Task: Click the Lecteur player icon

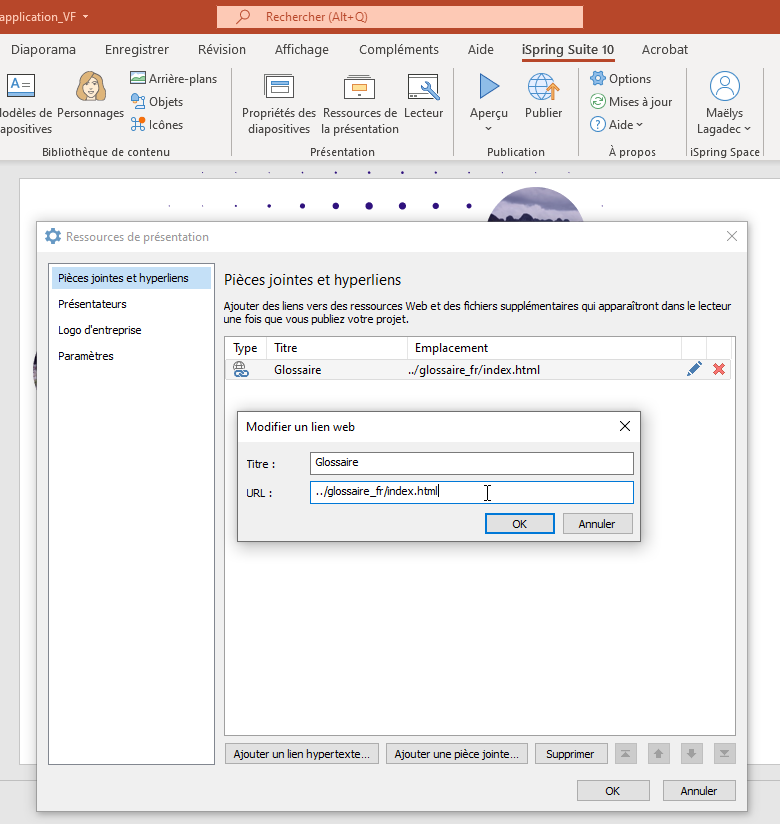Action: point(423,88)
